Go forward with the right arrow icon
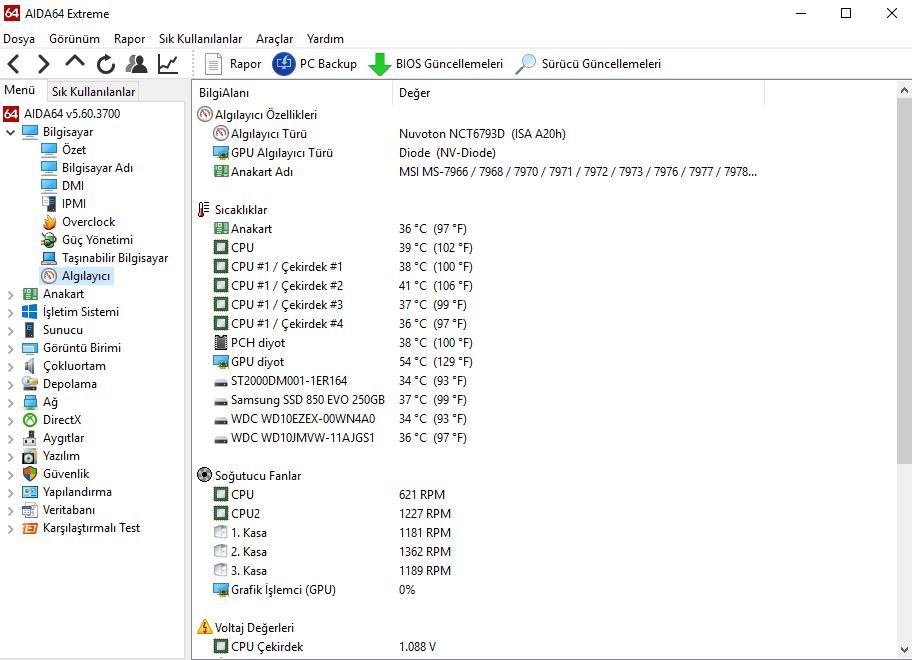Image resolution: width=912 pixels, height=660 pixels. point(43,64)
